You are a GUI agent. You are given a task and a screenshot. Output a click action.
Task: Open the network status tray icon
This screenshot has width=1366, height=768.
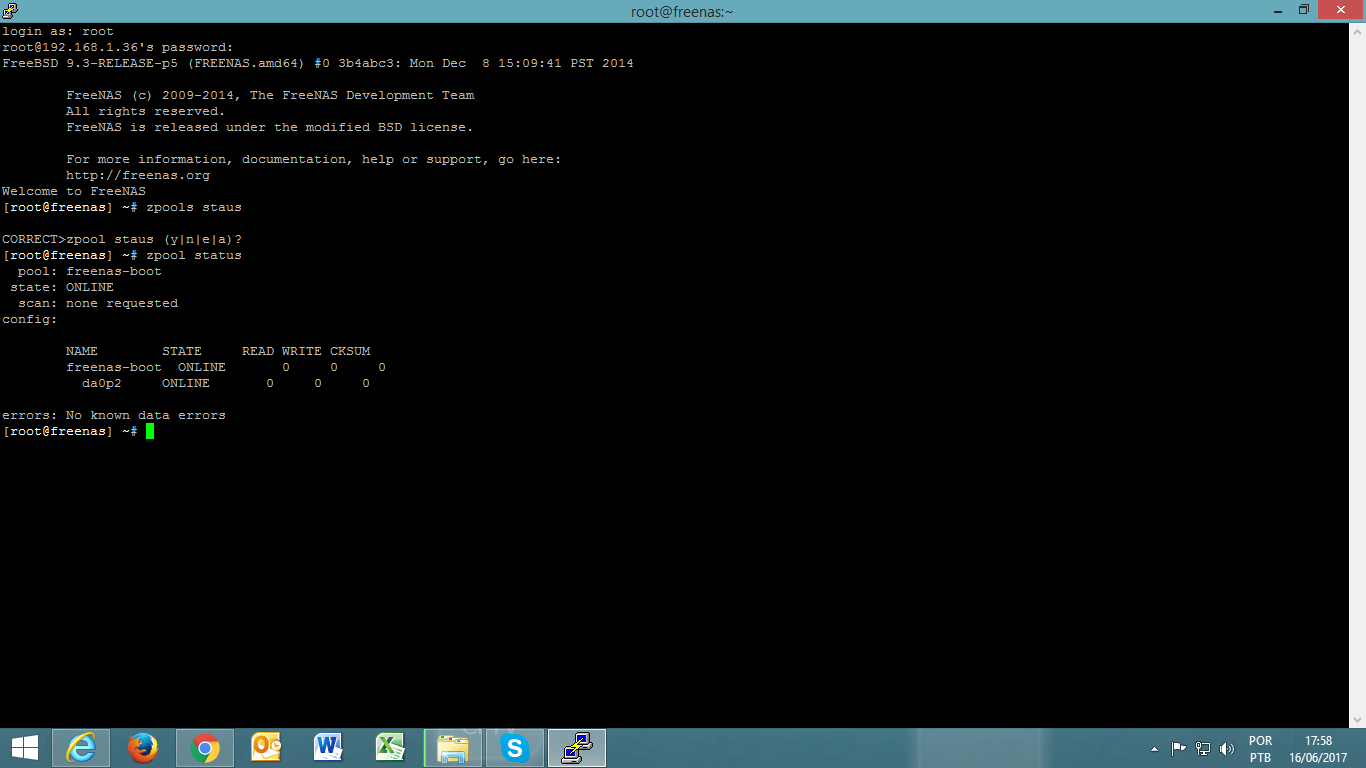[1203, 748]
